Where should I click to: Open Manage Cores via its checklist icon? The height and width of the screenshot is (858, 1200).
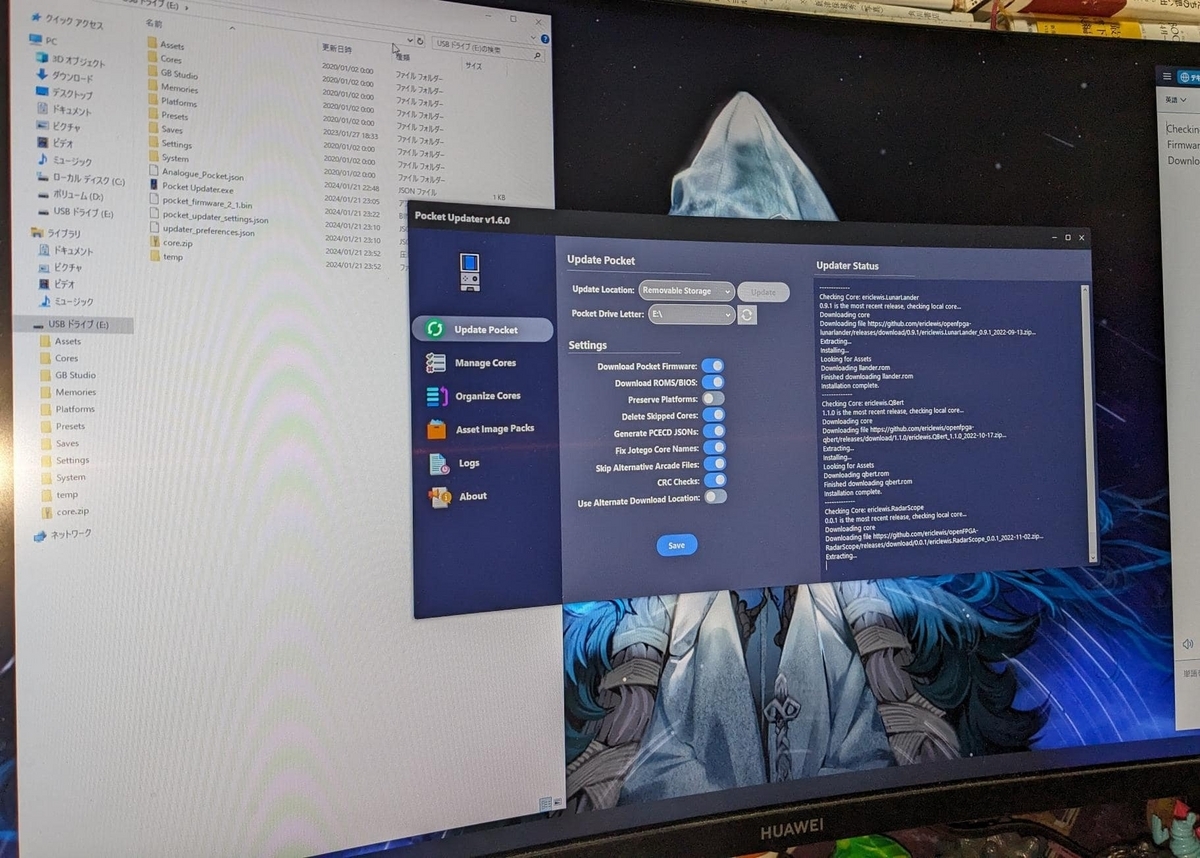coord(435,362)
